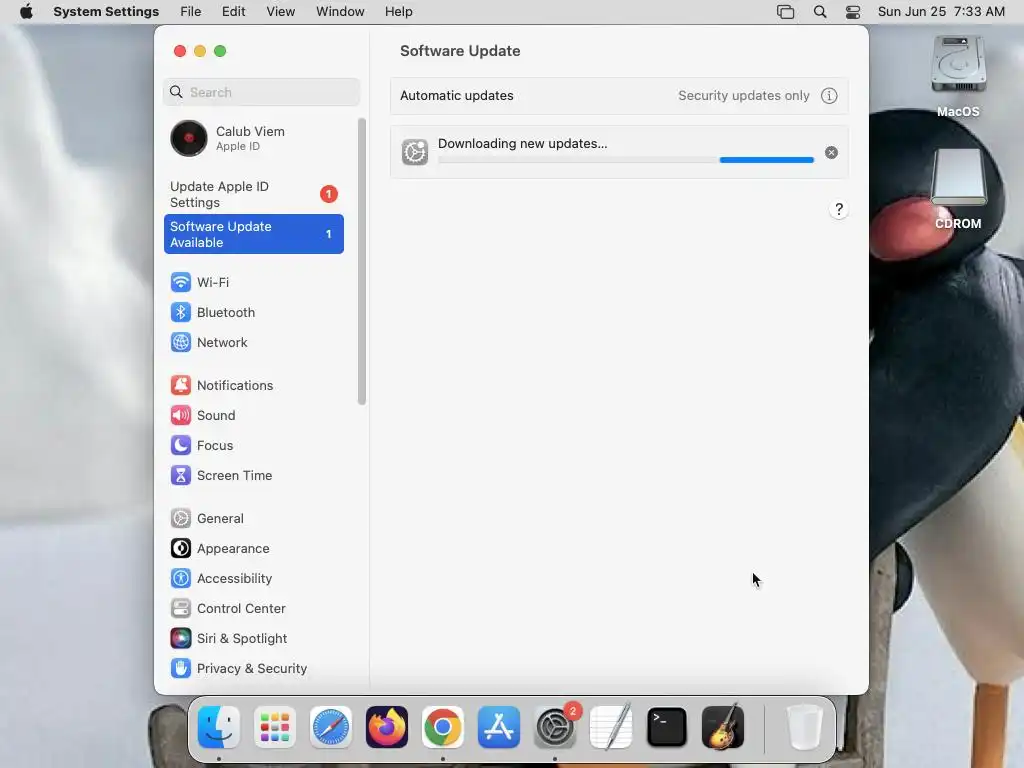The image size is (1024, 768).
Task: Open the View menu
Action: [x=280, y=12]
